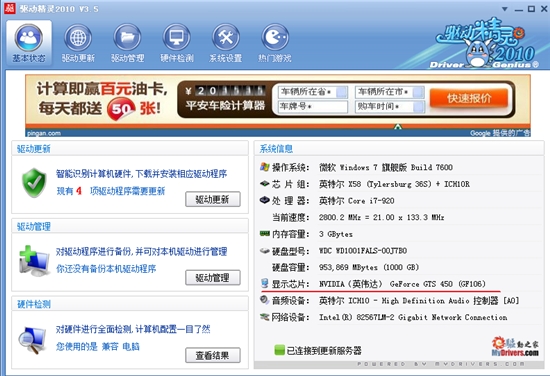This screenshot has width=550, height=376.
Task: Click the NVIDIA GeForce GTS 450 text
Action: (x=402, y=283)
